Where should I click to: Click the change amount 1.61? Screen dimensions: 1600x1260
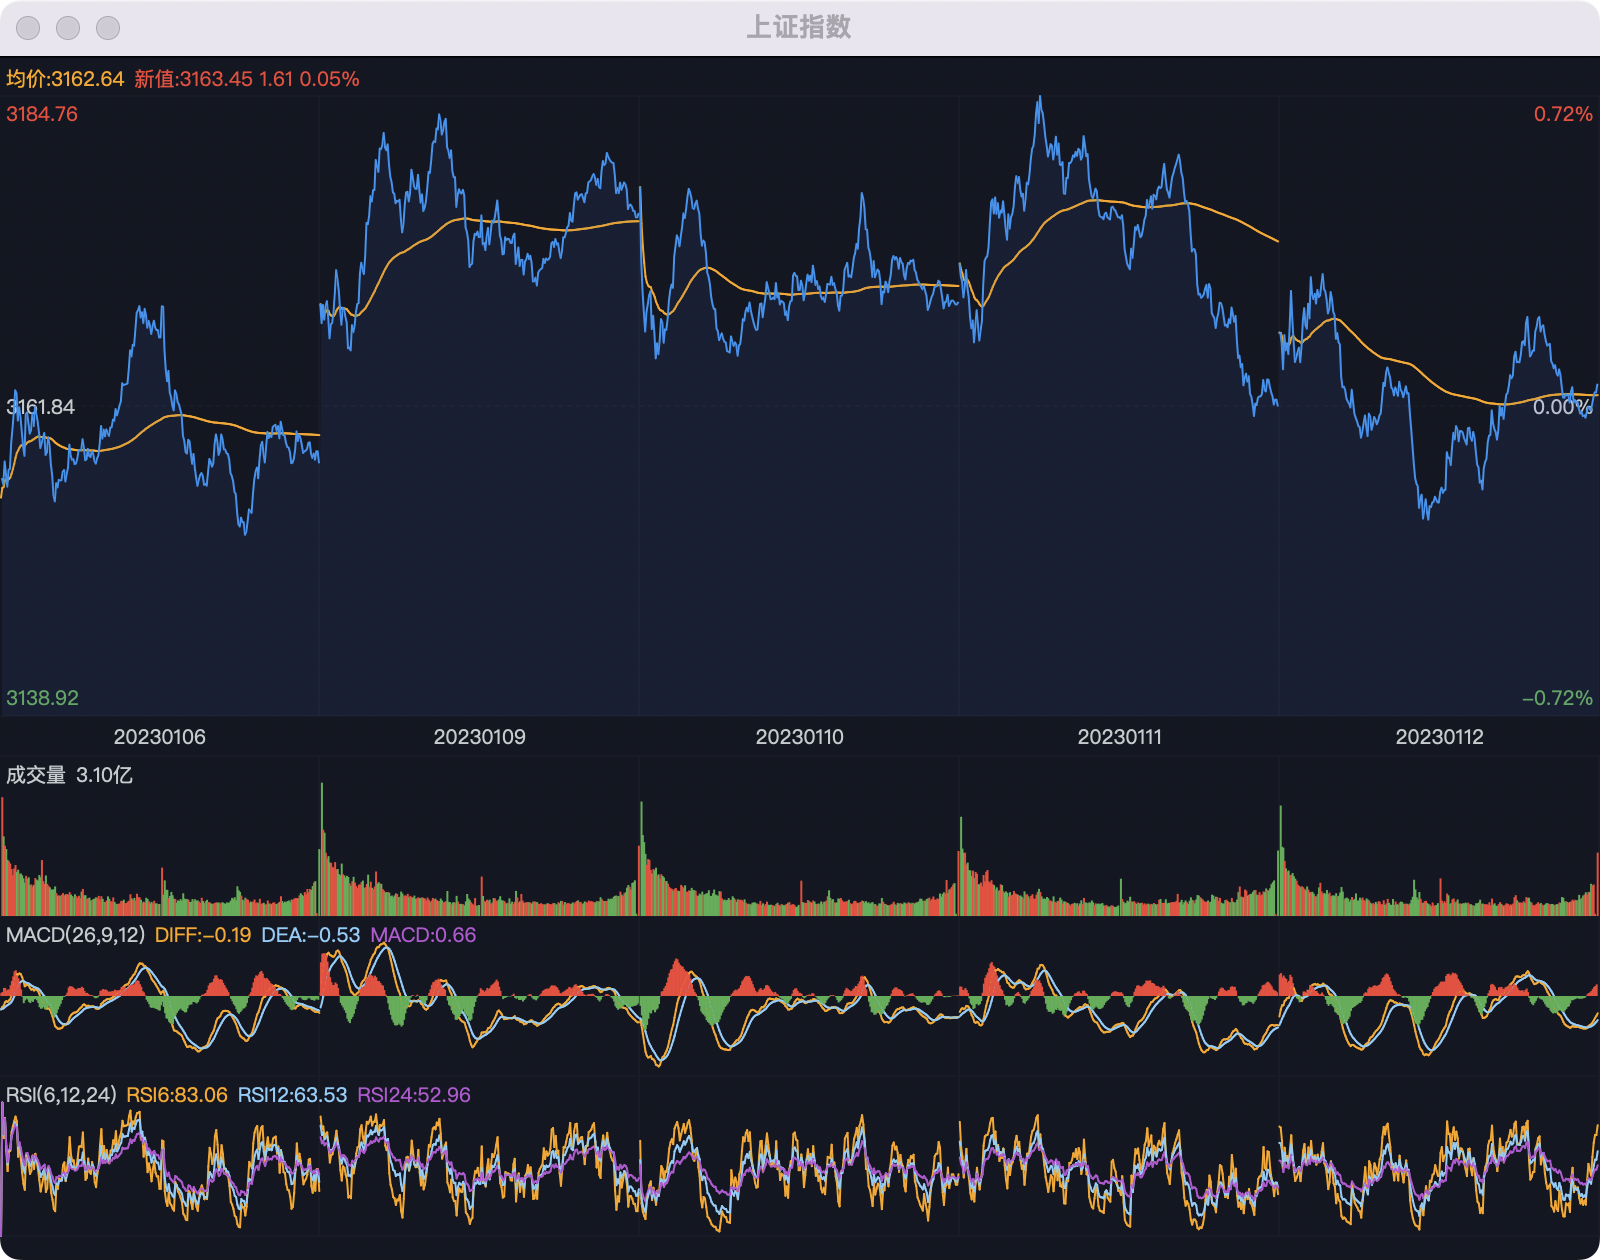click(x=276, y=79)
